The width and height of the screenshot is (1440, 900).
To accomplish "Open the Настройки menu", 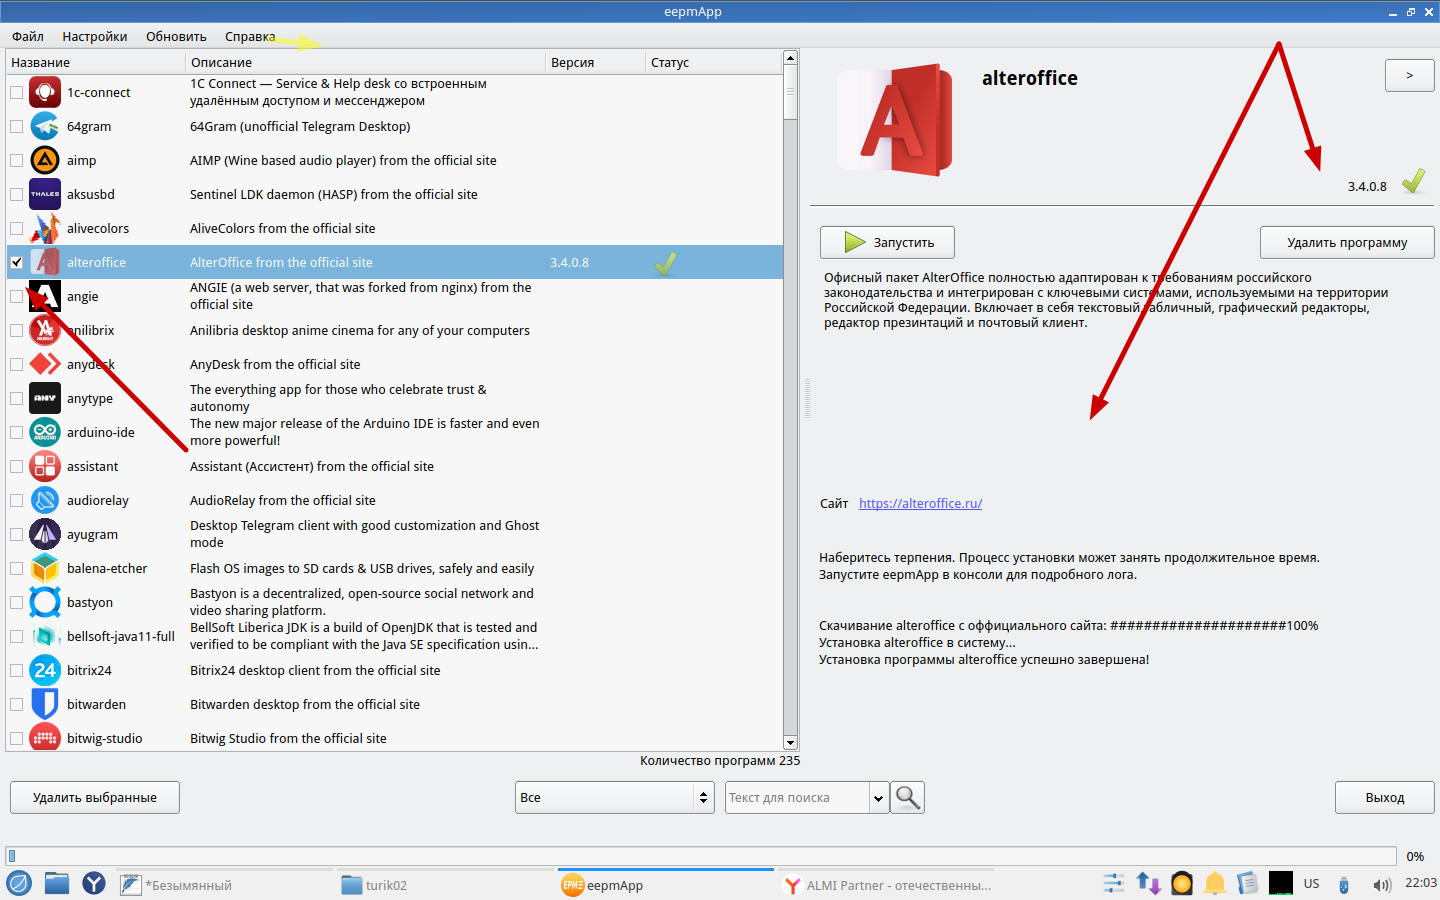I will click(95, 36).
